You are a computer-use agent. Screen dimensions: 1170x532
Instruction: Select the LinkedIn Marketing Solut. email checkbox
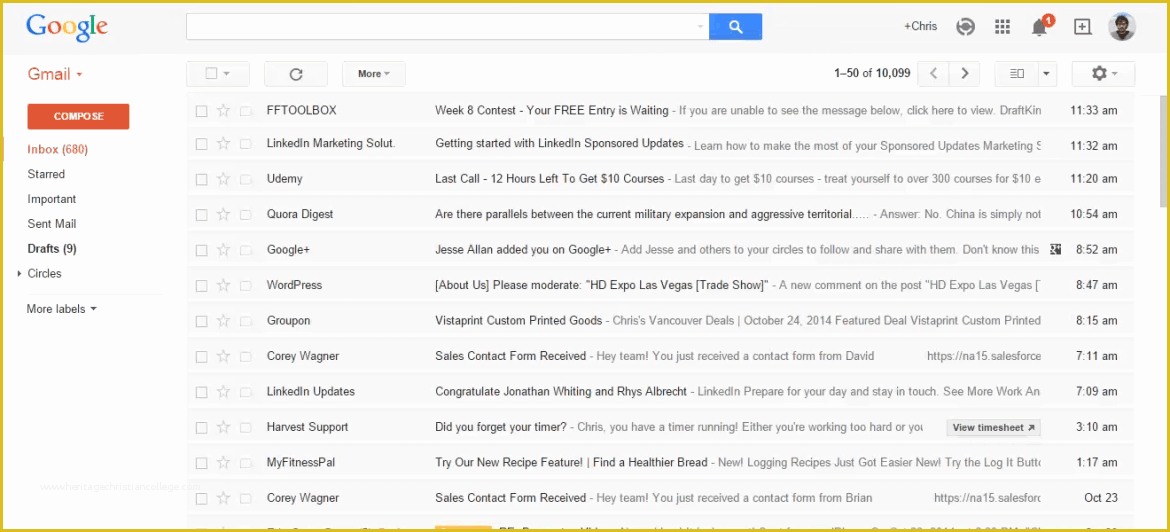point(201,144)
